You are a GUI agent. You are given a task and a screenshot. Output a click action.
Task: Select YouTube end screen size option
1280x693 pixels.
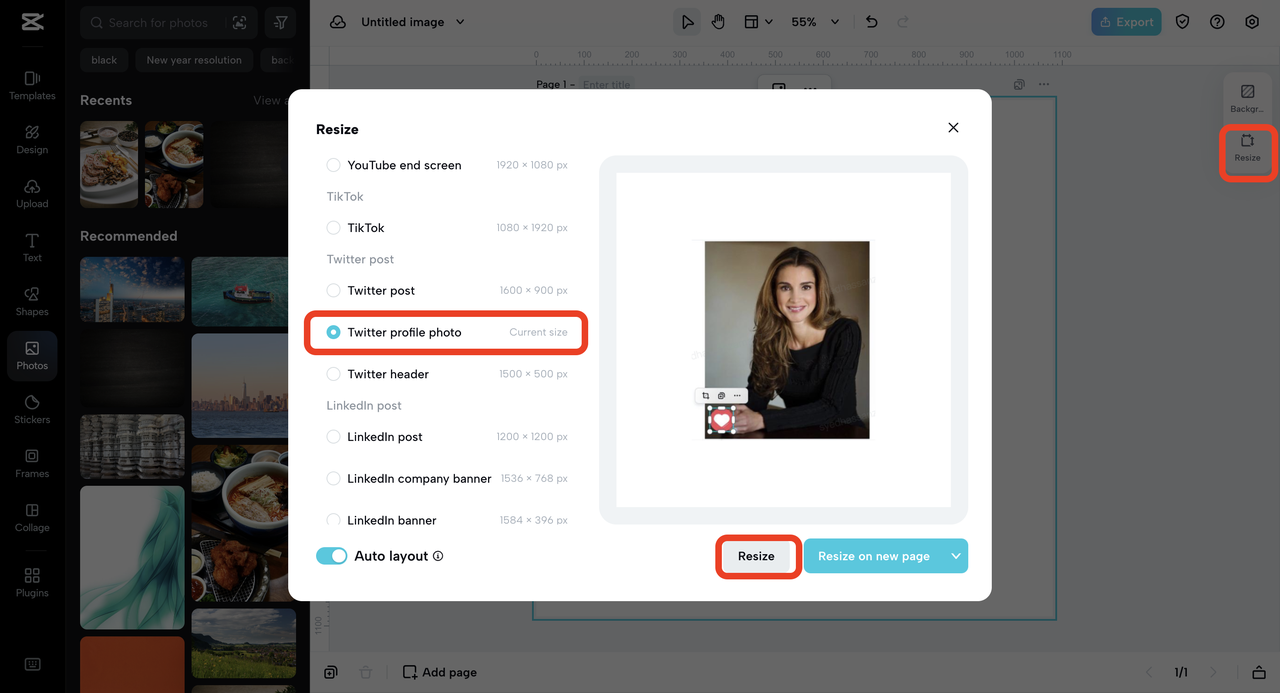point(447,165)
